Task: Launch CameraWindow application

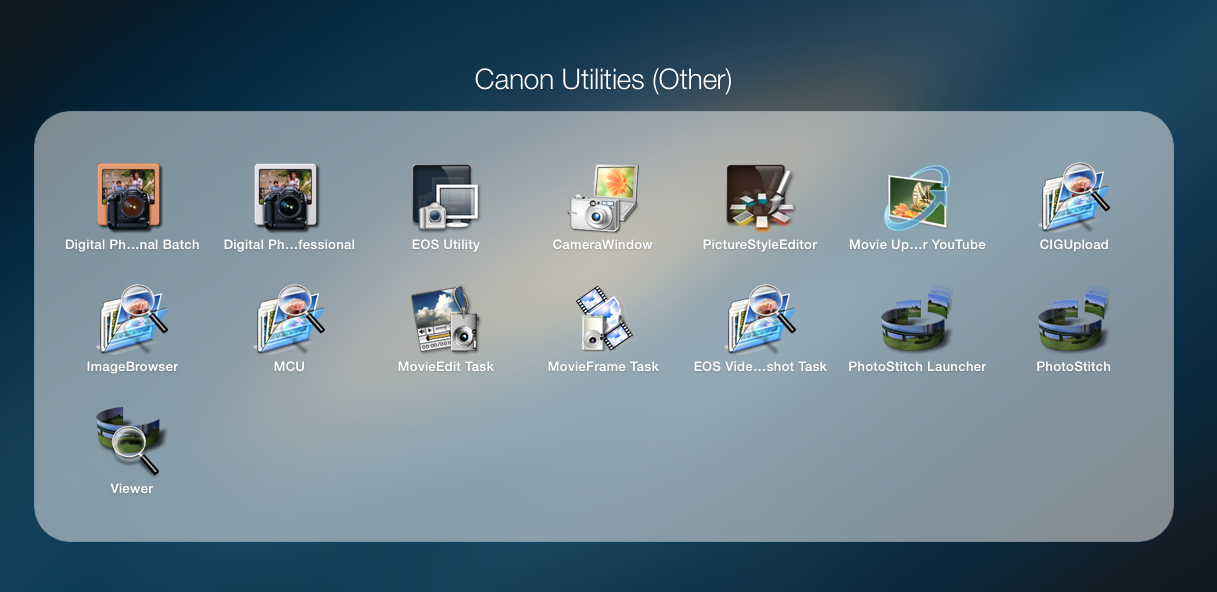Action: (602, 197)
